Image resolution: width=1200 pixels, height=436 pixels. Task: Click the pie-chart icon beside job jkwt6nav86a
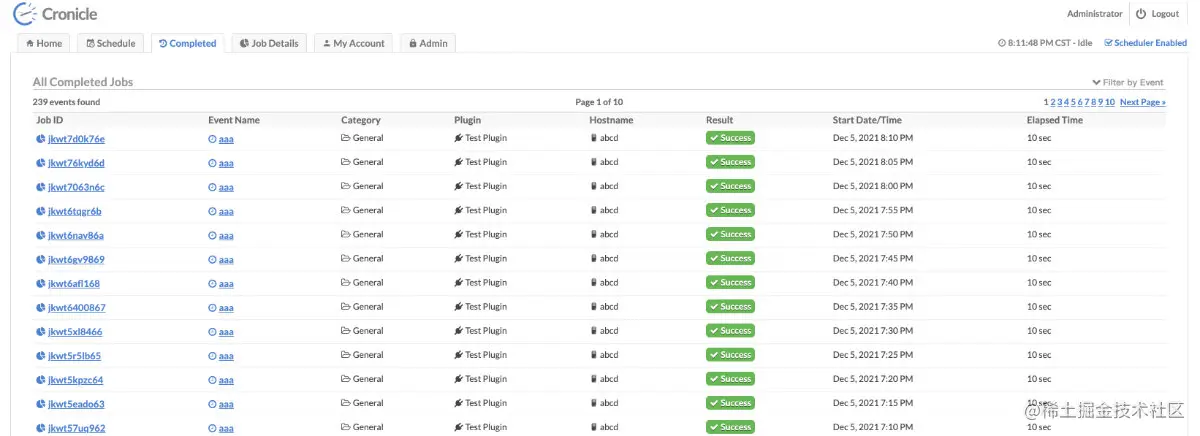(41, 235)
